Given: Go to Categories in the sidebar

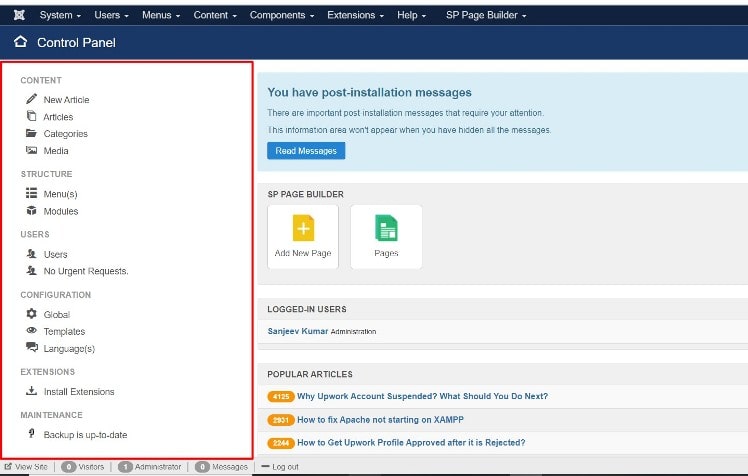Looking at the screenshot, I should (66, 134).
